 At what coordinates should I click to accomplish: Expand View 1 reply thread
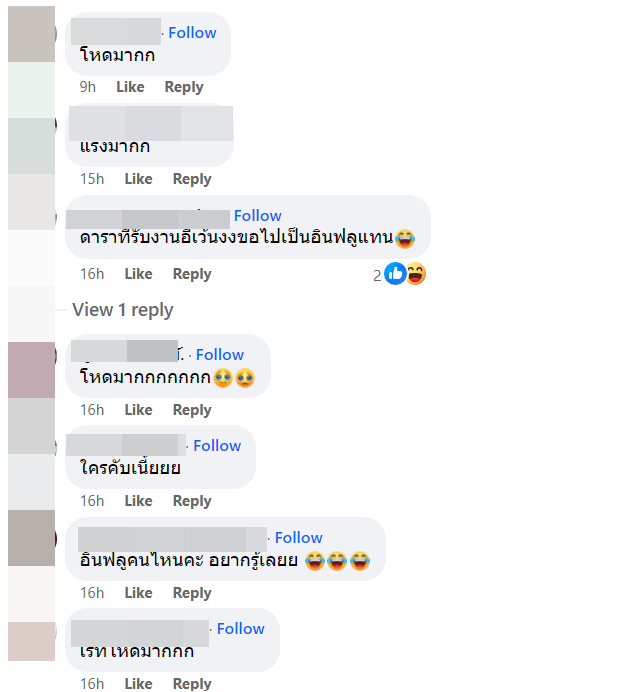(123, 310)
